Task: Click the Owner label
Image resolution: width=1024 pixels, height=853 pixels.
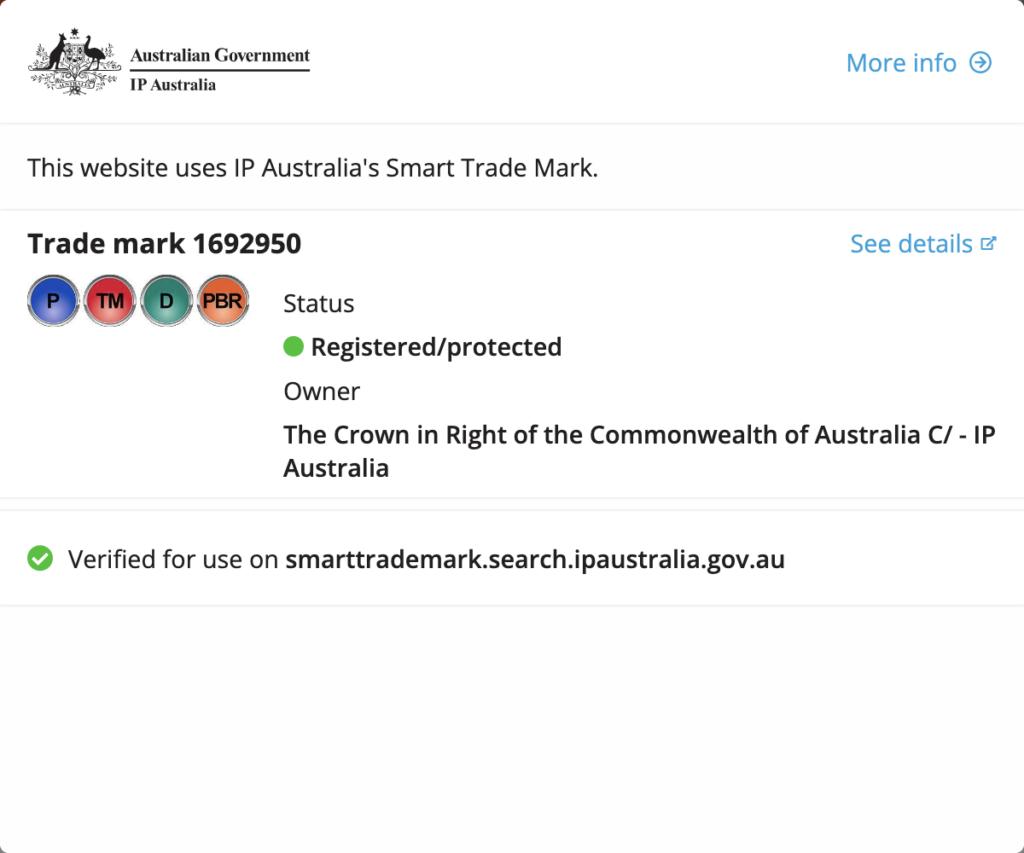Action: pos(321,391)
